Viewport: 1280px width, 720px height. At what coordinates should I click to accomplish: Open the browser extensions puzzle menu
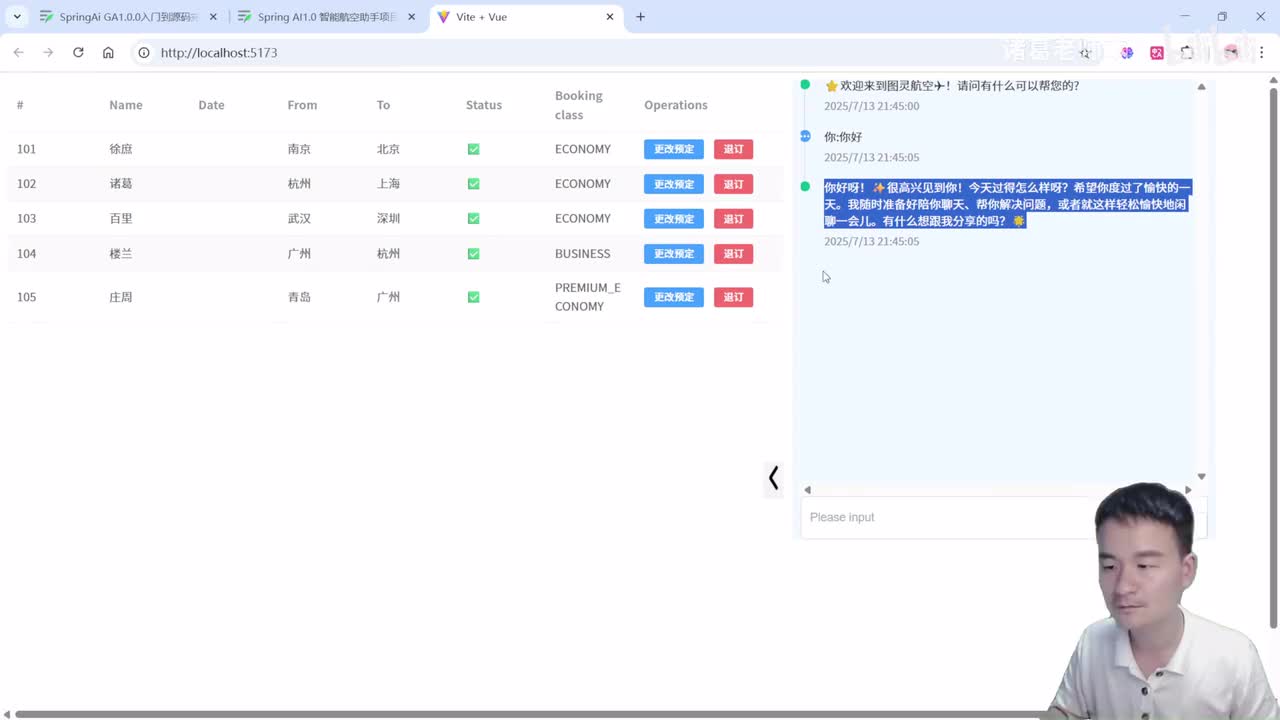tap(1187, 52)
